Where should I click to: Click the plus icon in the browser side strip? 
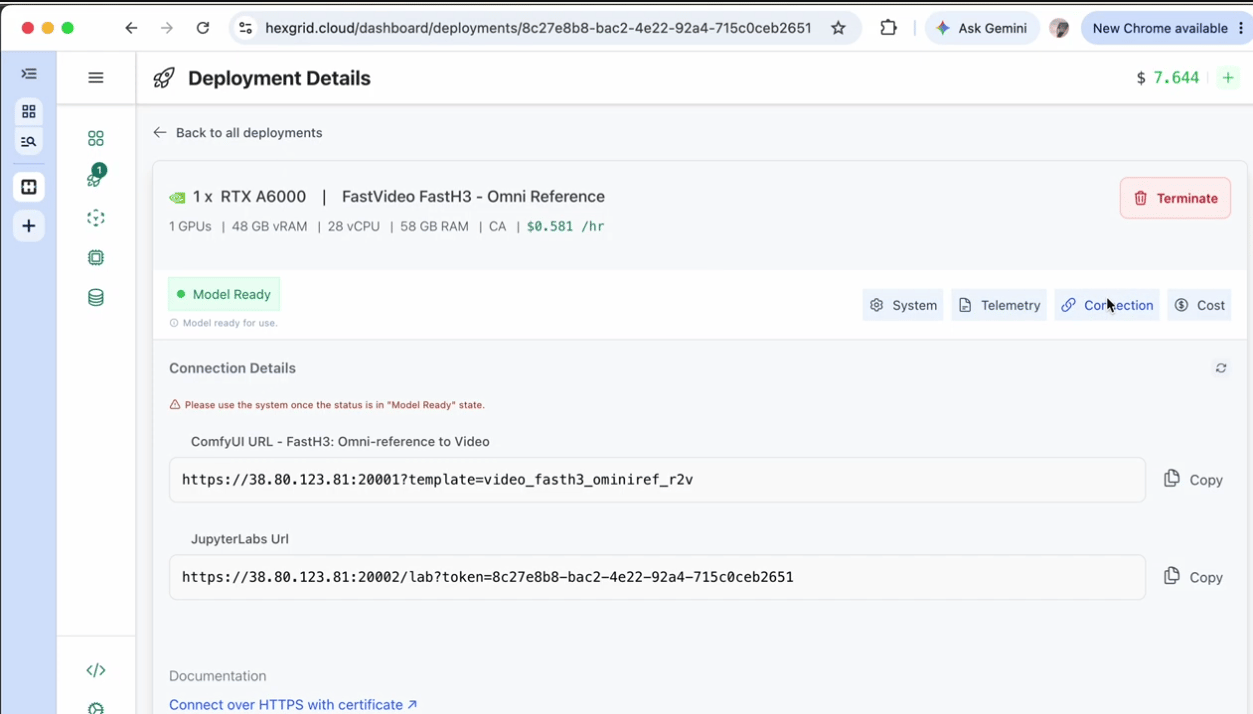[29, 226]
